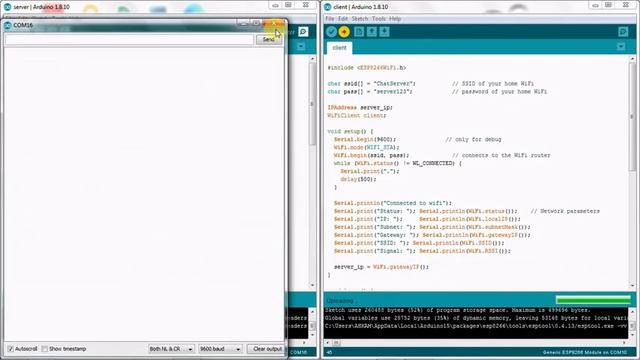
Task: Click Arduino logo in server window title bar
Action: (x=7, y=7)
